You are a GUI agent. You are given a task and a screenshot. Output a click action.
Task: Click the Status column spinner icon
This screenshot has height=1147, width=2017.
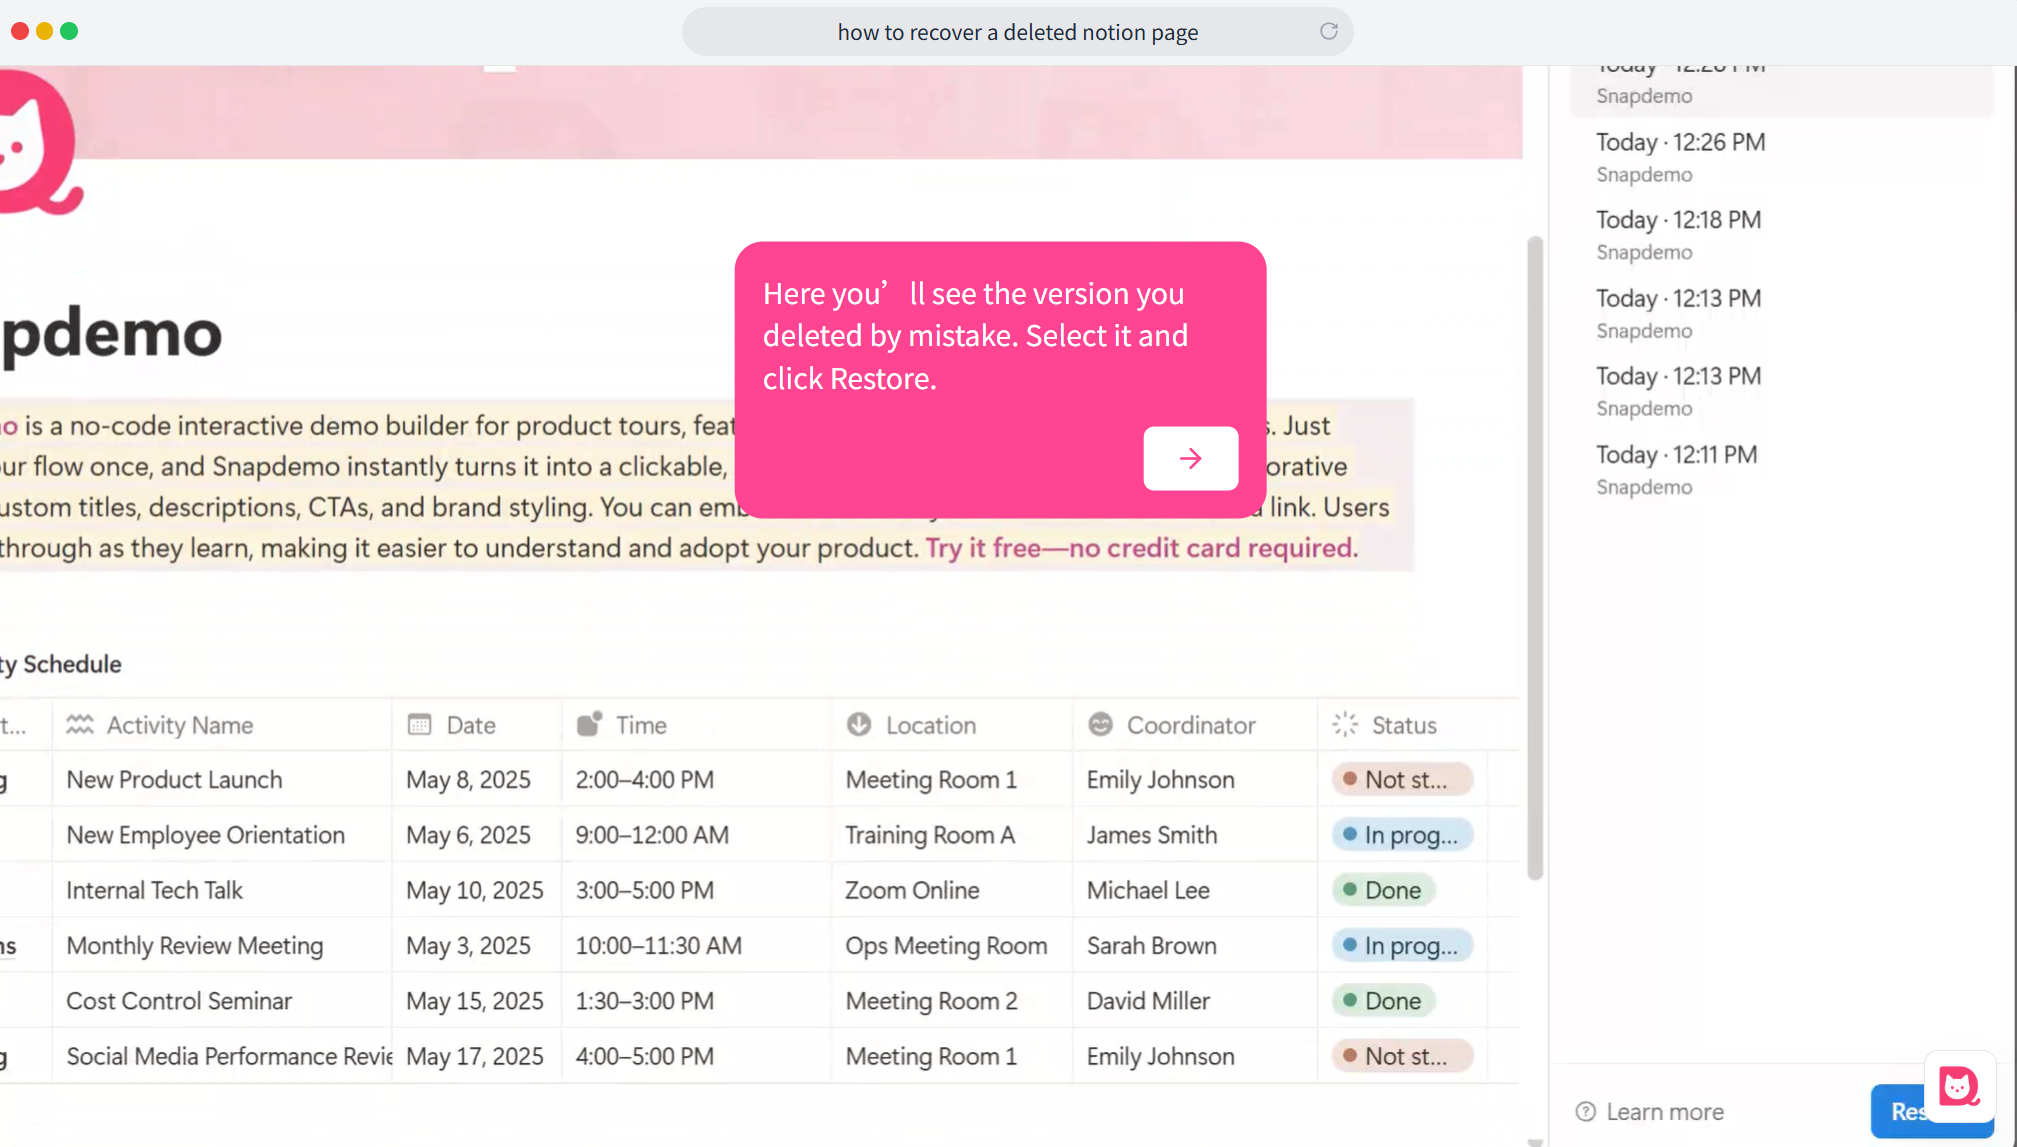1345,725
